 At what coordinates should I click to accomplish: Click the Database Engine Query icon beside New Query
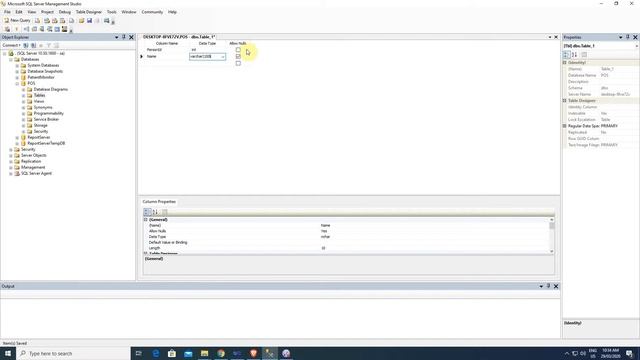[38, 20]
